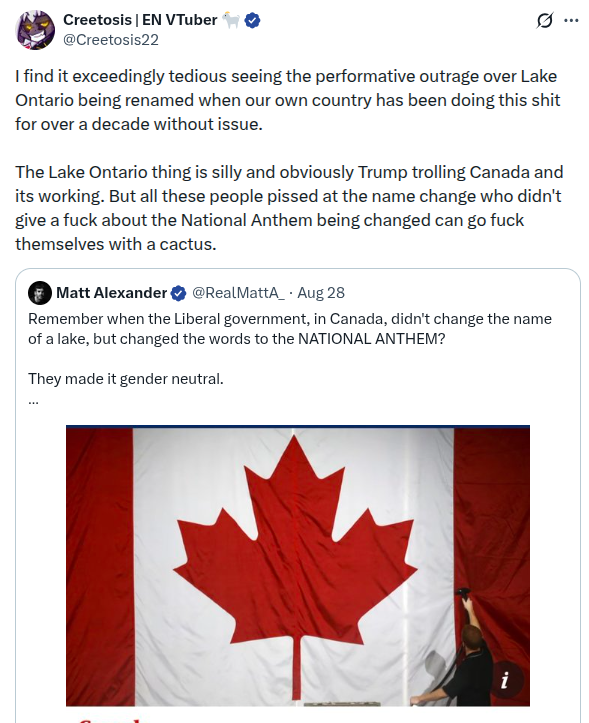589x723 pixels.
Task: Click the Aug 28 timestamp
Action: tap(321, 293)
